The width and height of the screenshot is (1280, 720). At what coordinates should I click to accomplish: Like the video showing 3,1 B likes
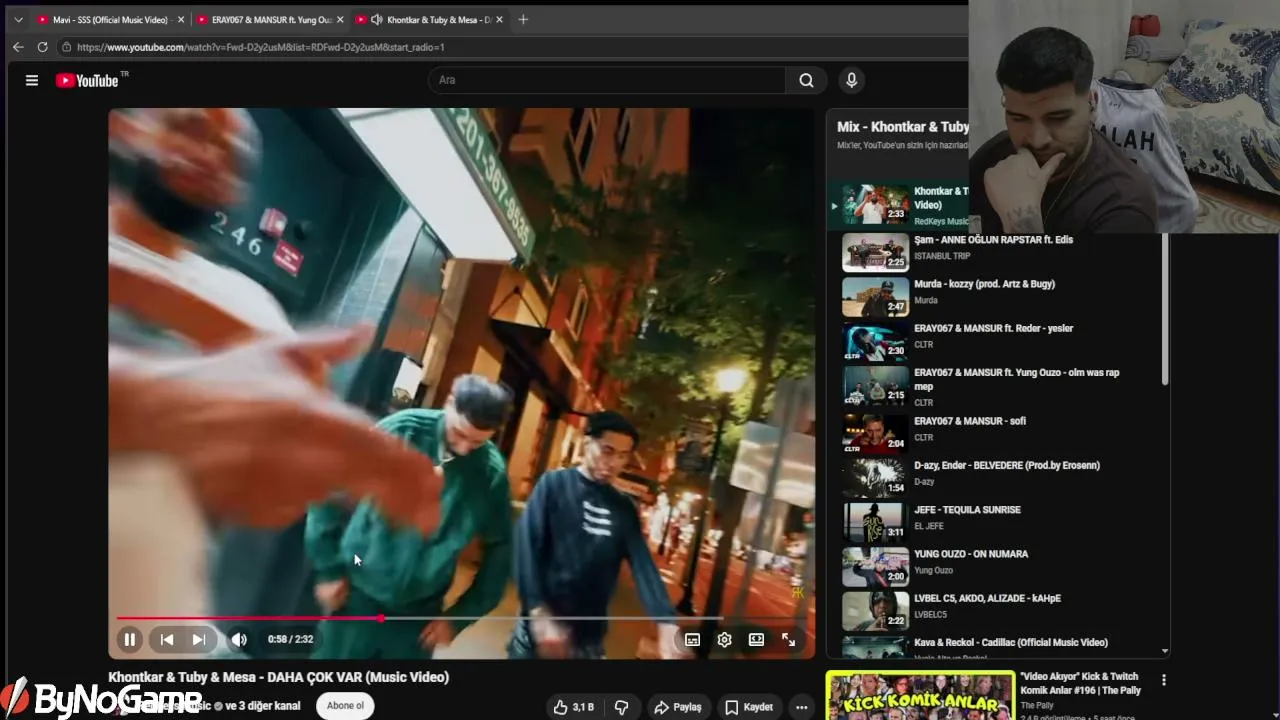click(574, 707)
